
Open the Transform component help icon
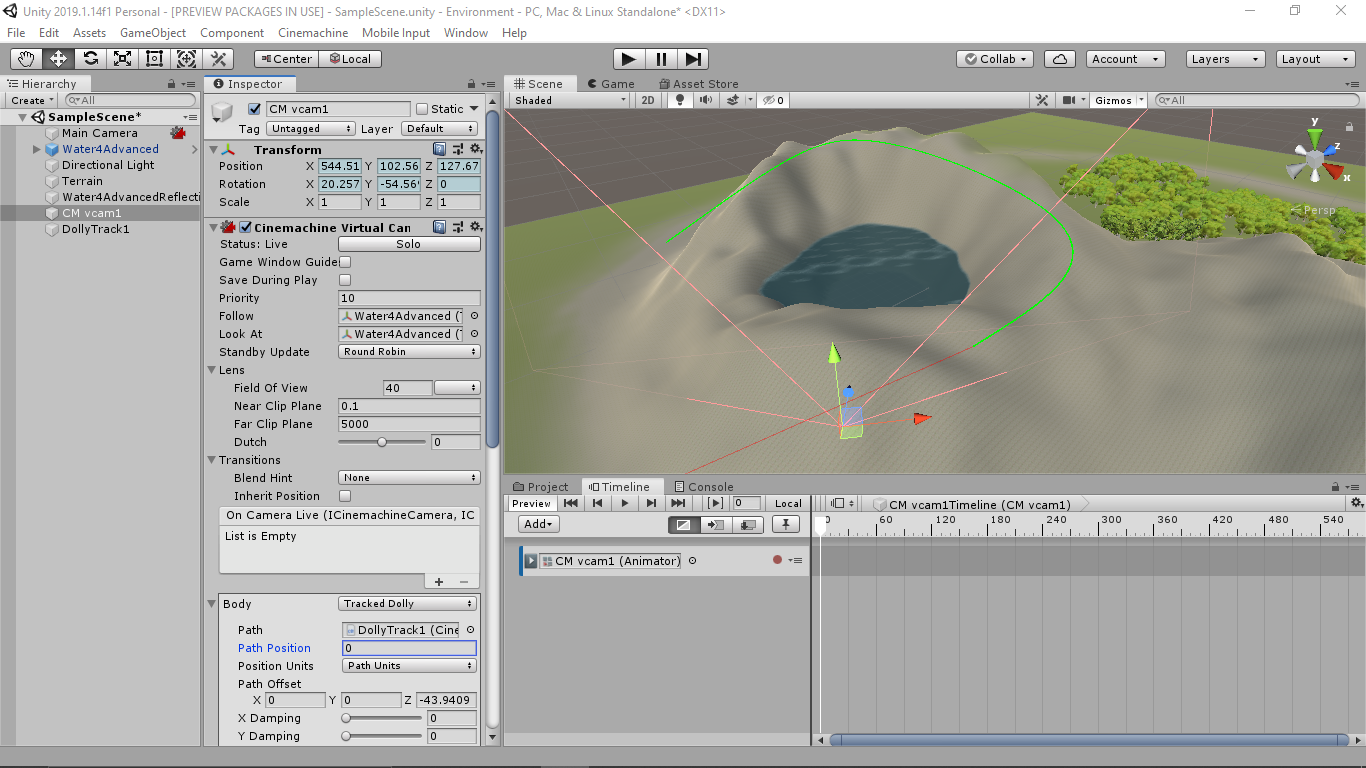pos(440,149)
